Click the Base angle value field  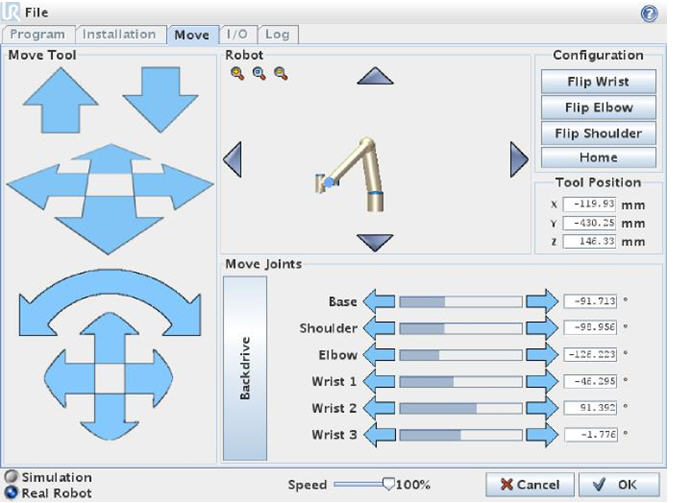590,301
